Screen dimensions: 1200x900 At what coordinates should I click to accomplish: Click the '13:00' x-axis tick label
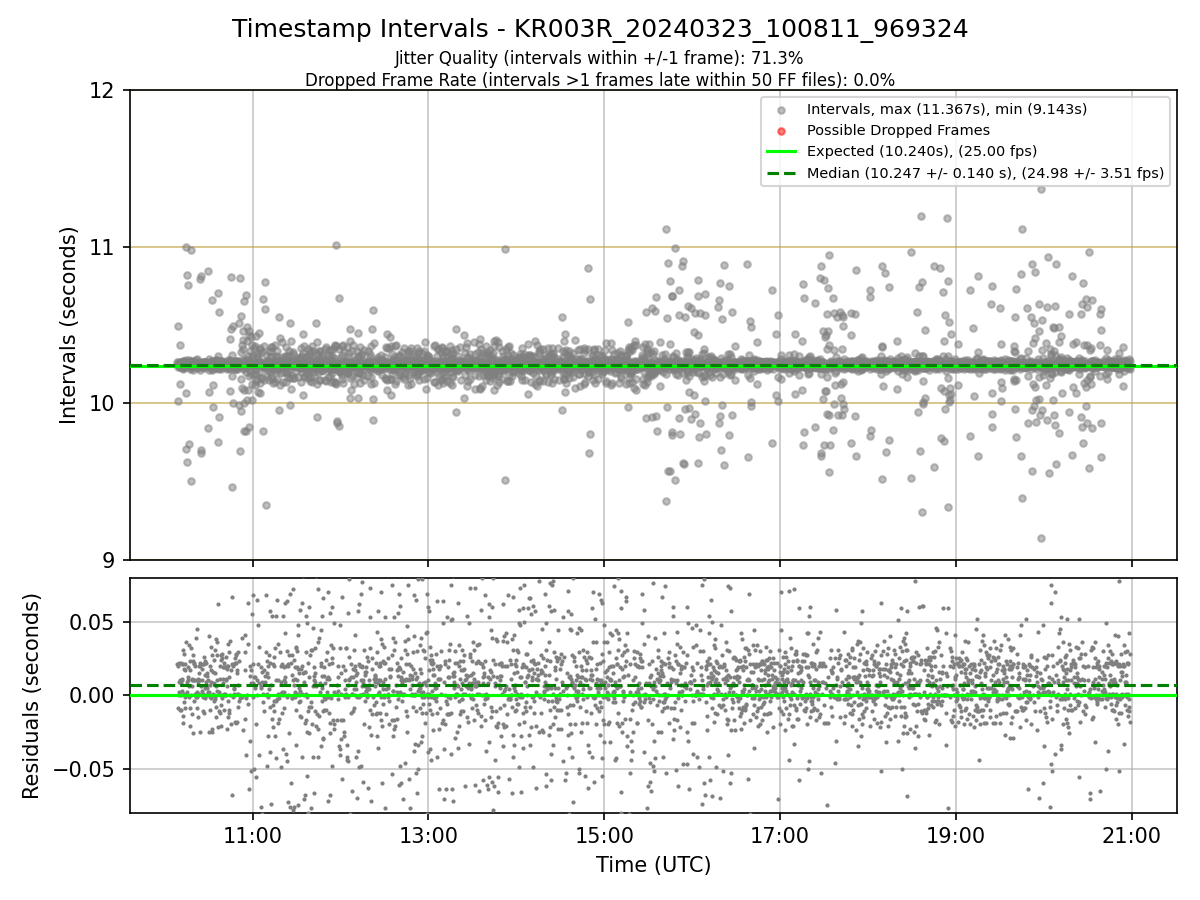click(428, 835)
